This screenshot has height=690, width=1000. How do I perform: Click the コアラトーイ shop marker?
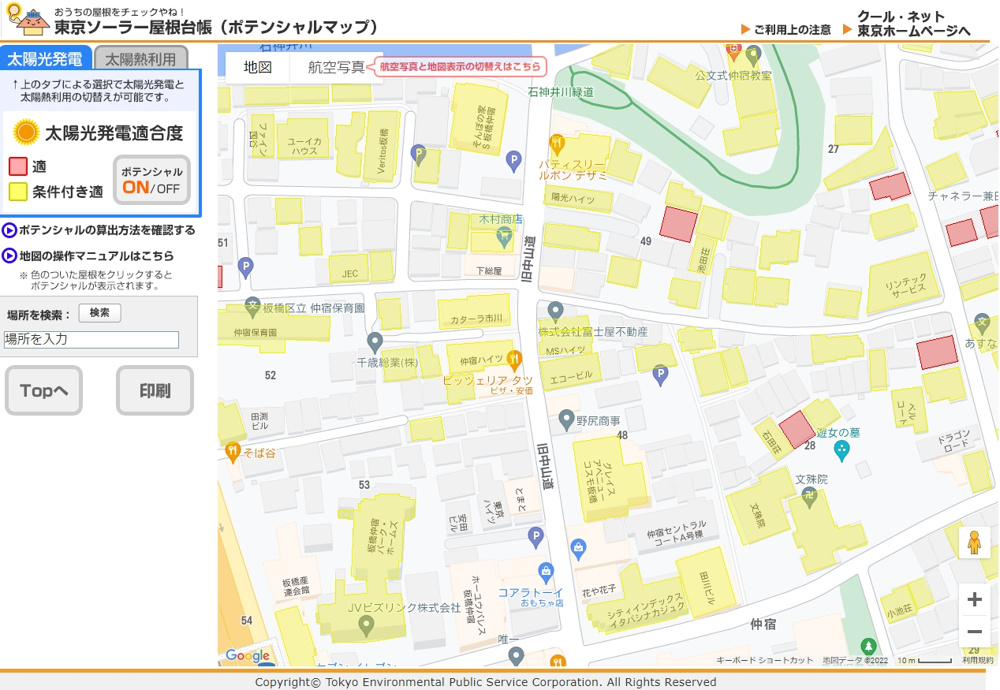(x=546, y=573)
